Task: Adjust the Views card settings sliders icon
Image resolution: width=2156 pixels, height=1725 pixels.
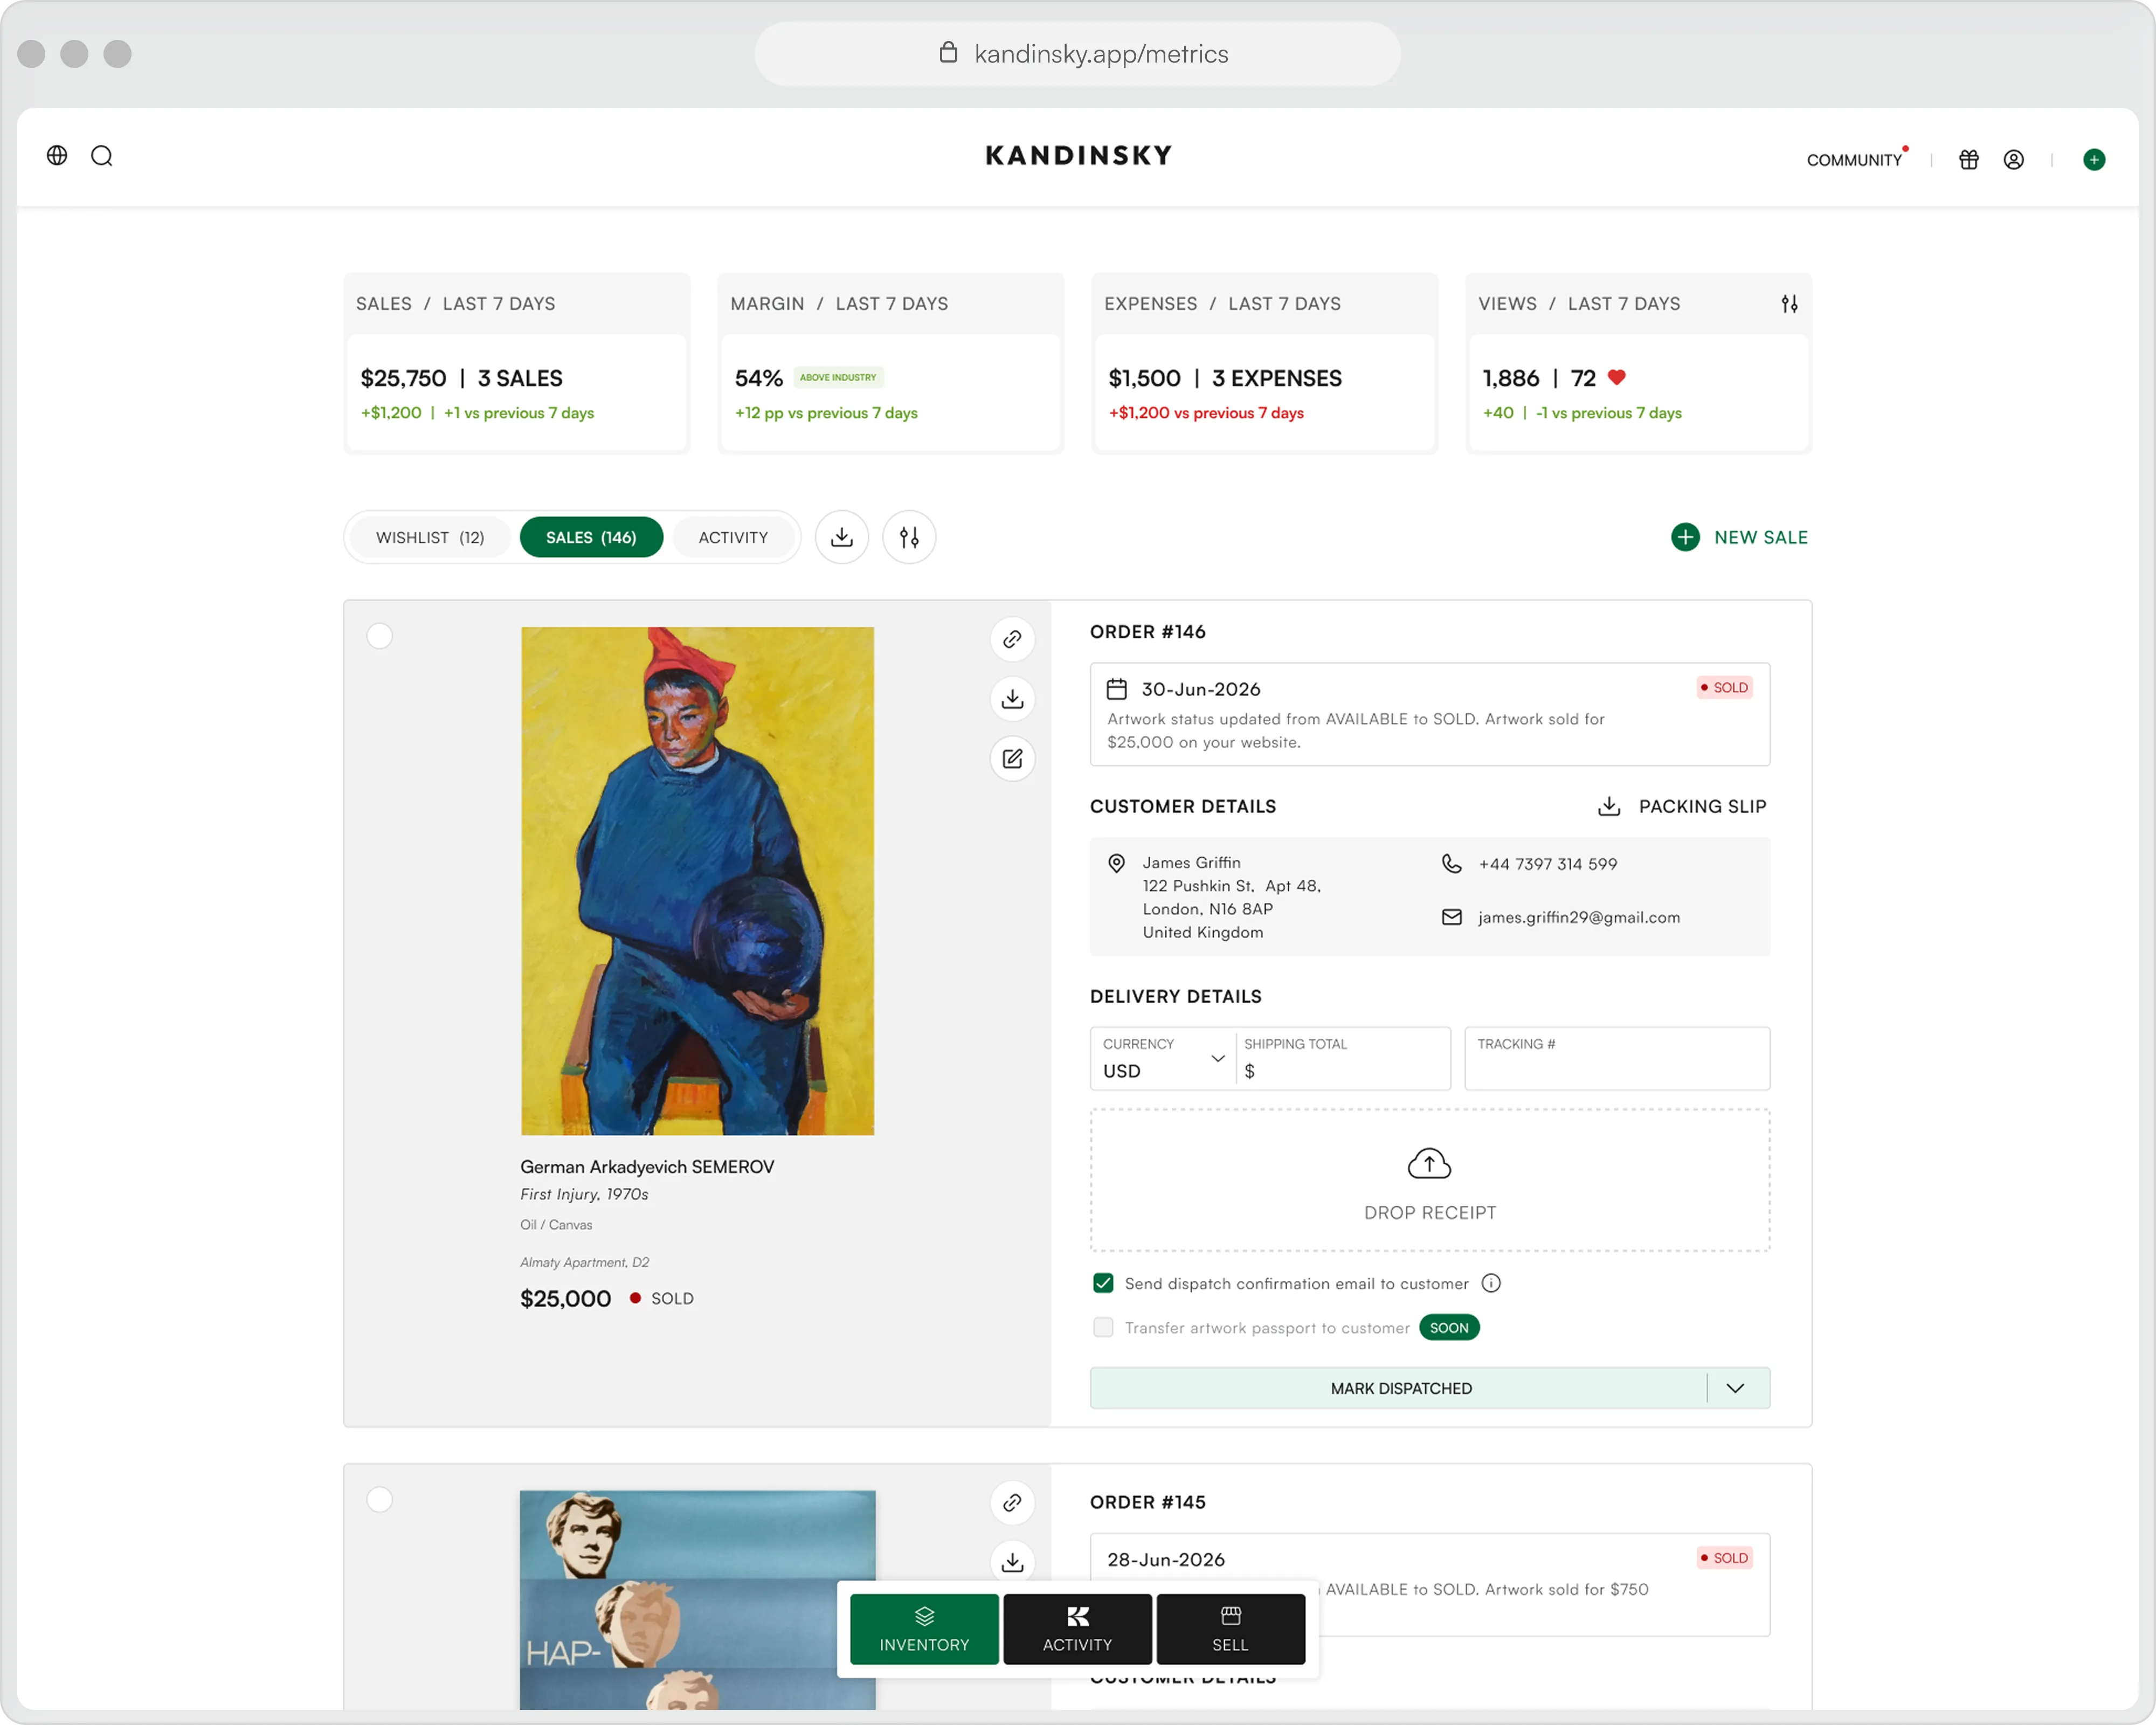Action: point(1789,303)
